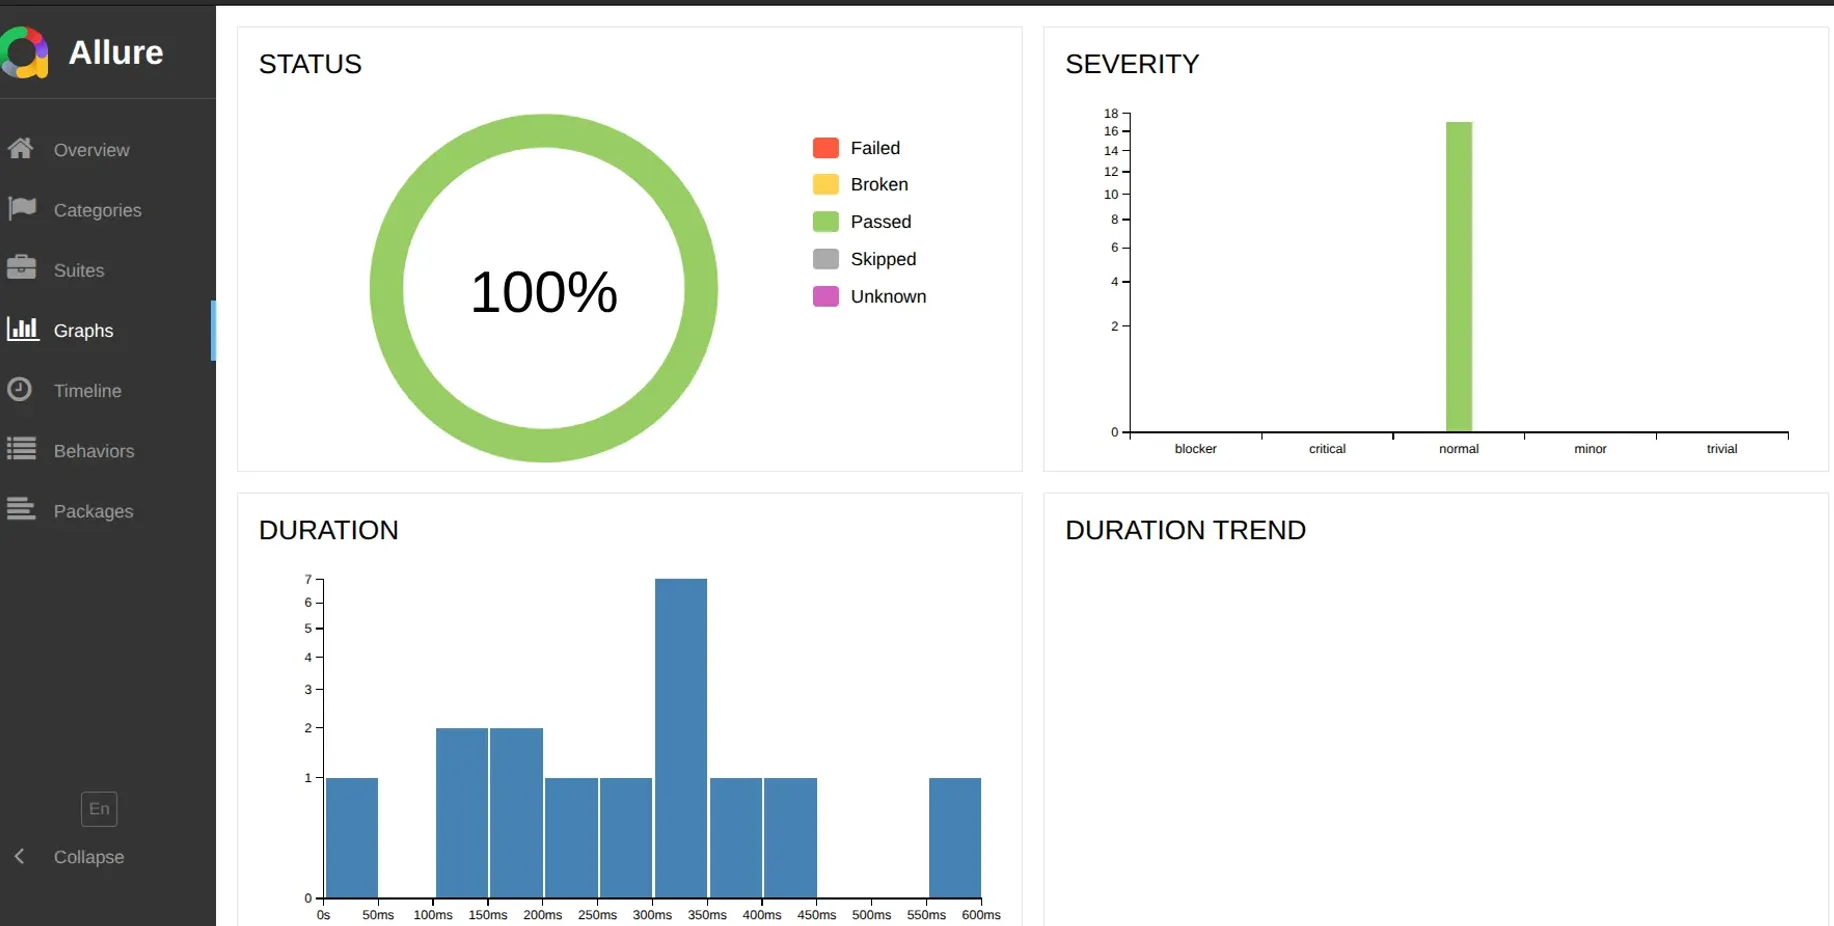Open Suites via the briefcase icon
This screenshot has height=926, width=1834.
point(21,269)
